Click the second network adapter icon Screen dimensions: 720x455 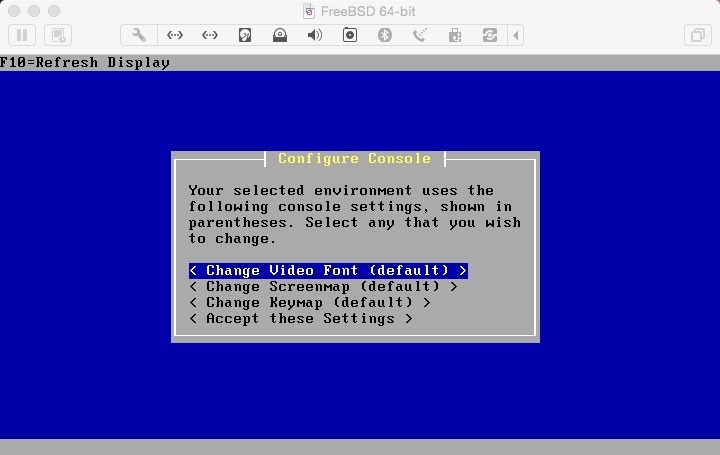(210, 35)
